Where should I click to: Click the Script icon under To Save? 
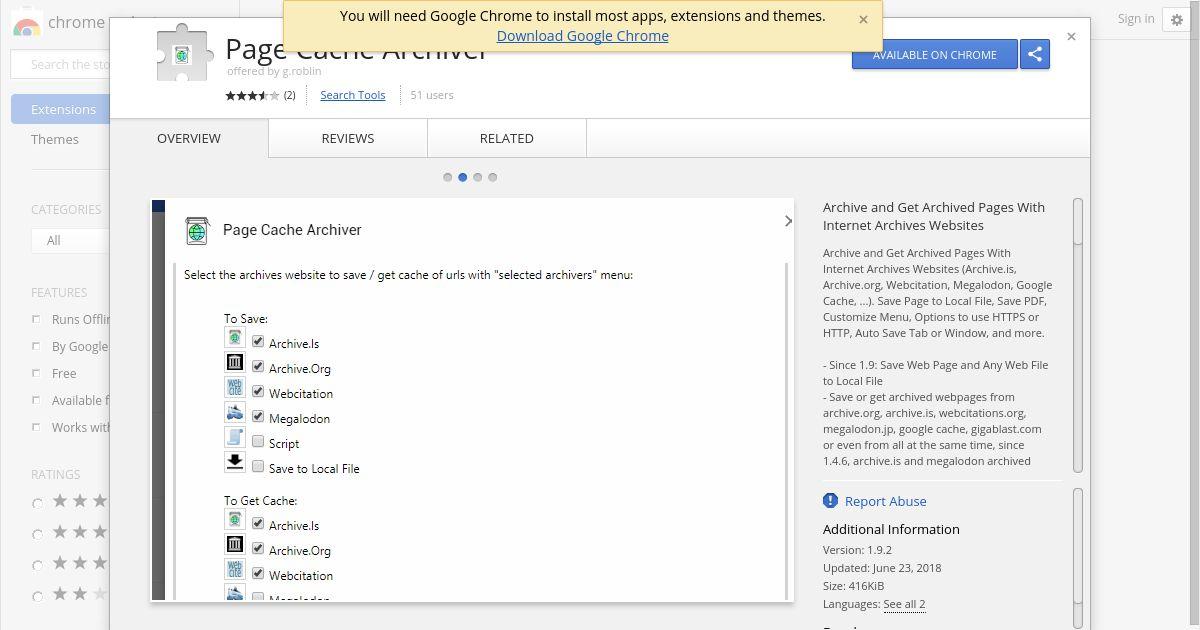pyautogui.click(x=234, y=437)
